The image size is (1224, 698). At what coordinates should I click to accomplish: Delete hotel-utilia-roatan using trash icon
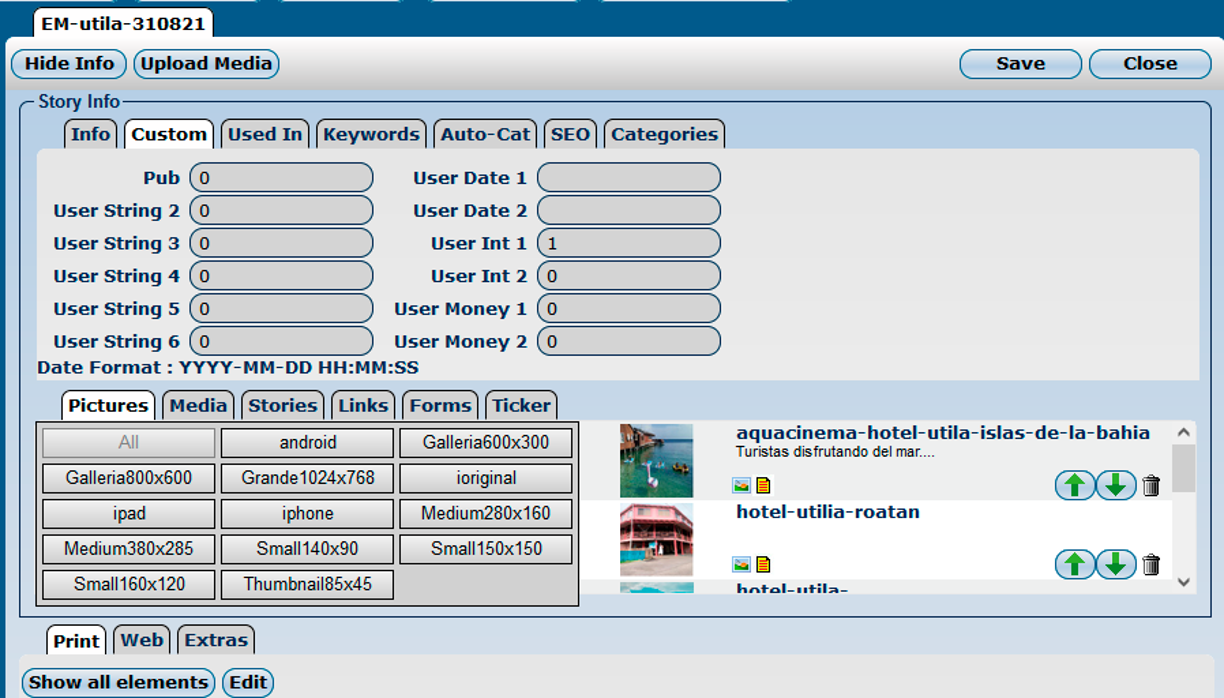[x=1151, y=565]
